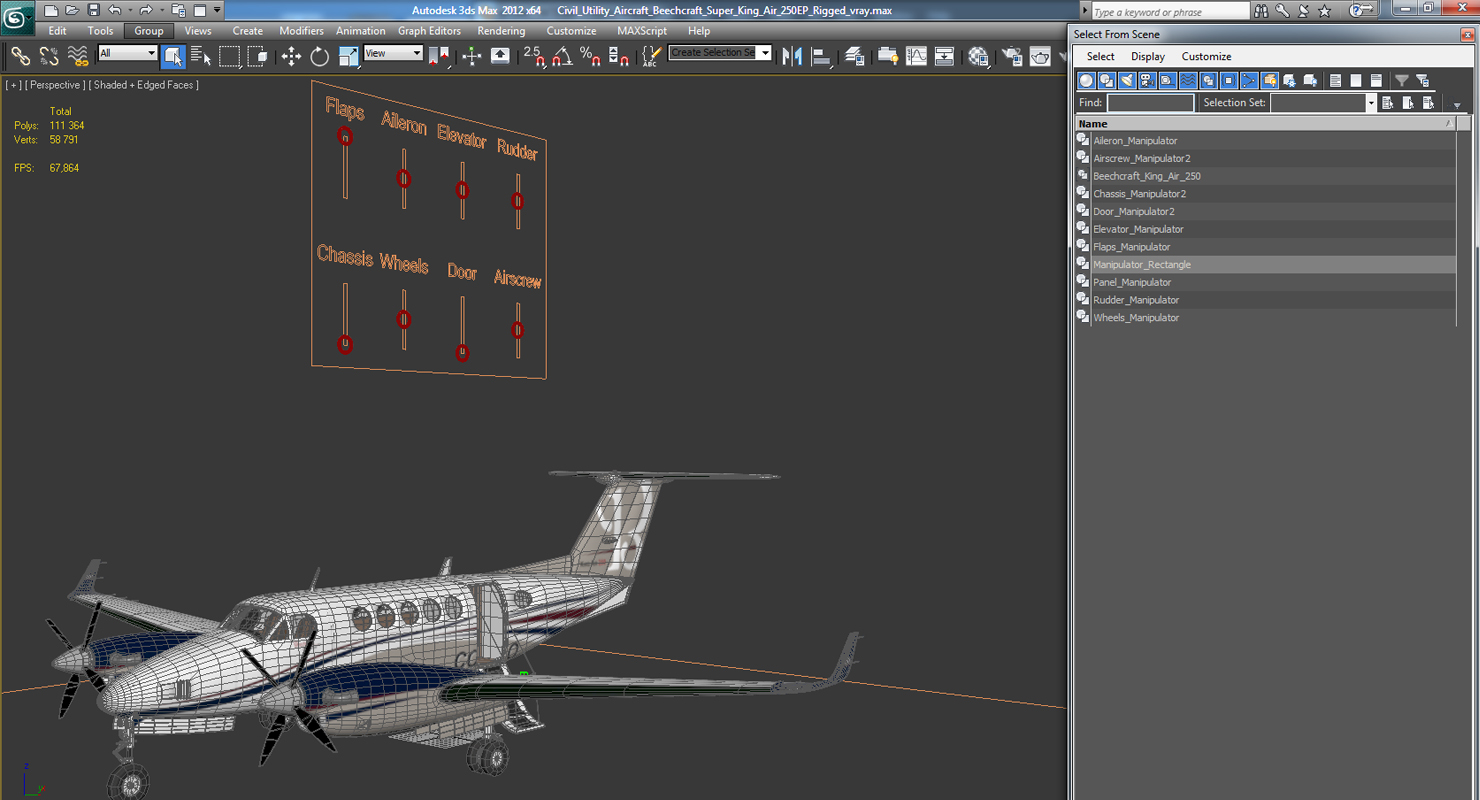Open the Rendering menu
The width and height of the screenshot is (1480, 800).
click(501, 31)
